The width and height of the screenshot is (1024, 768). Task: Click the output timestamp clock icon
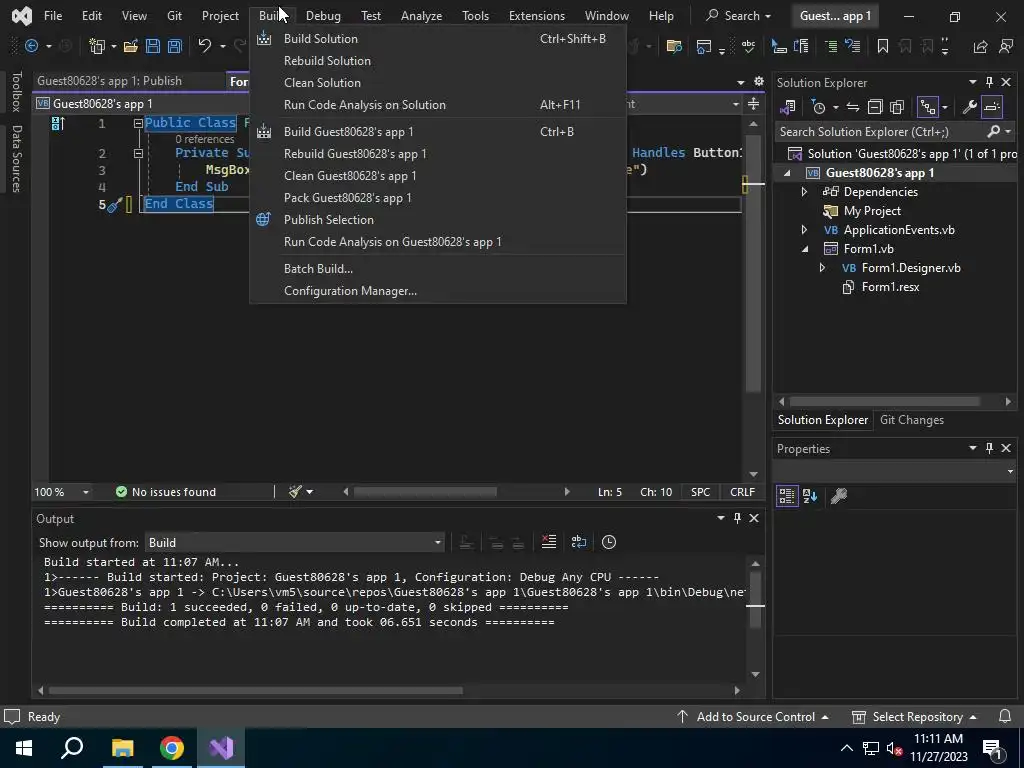(609, 542)
